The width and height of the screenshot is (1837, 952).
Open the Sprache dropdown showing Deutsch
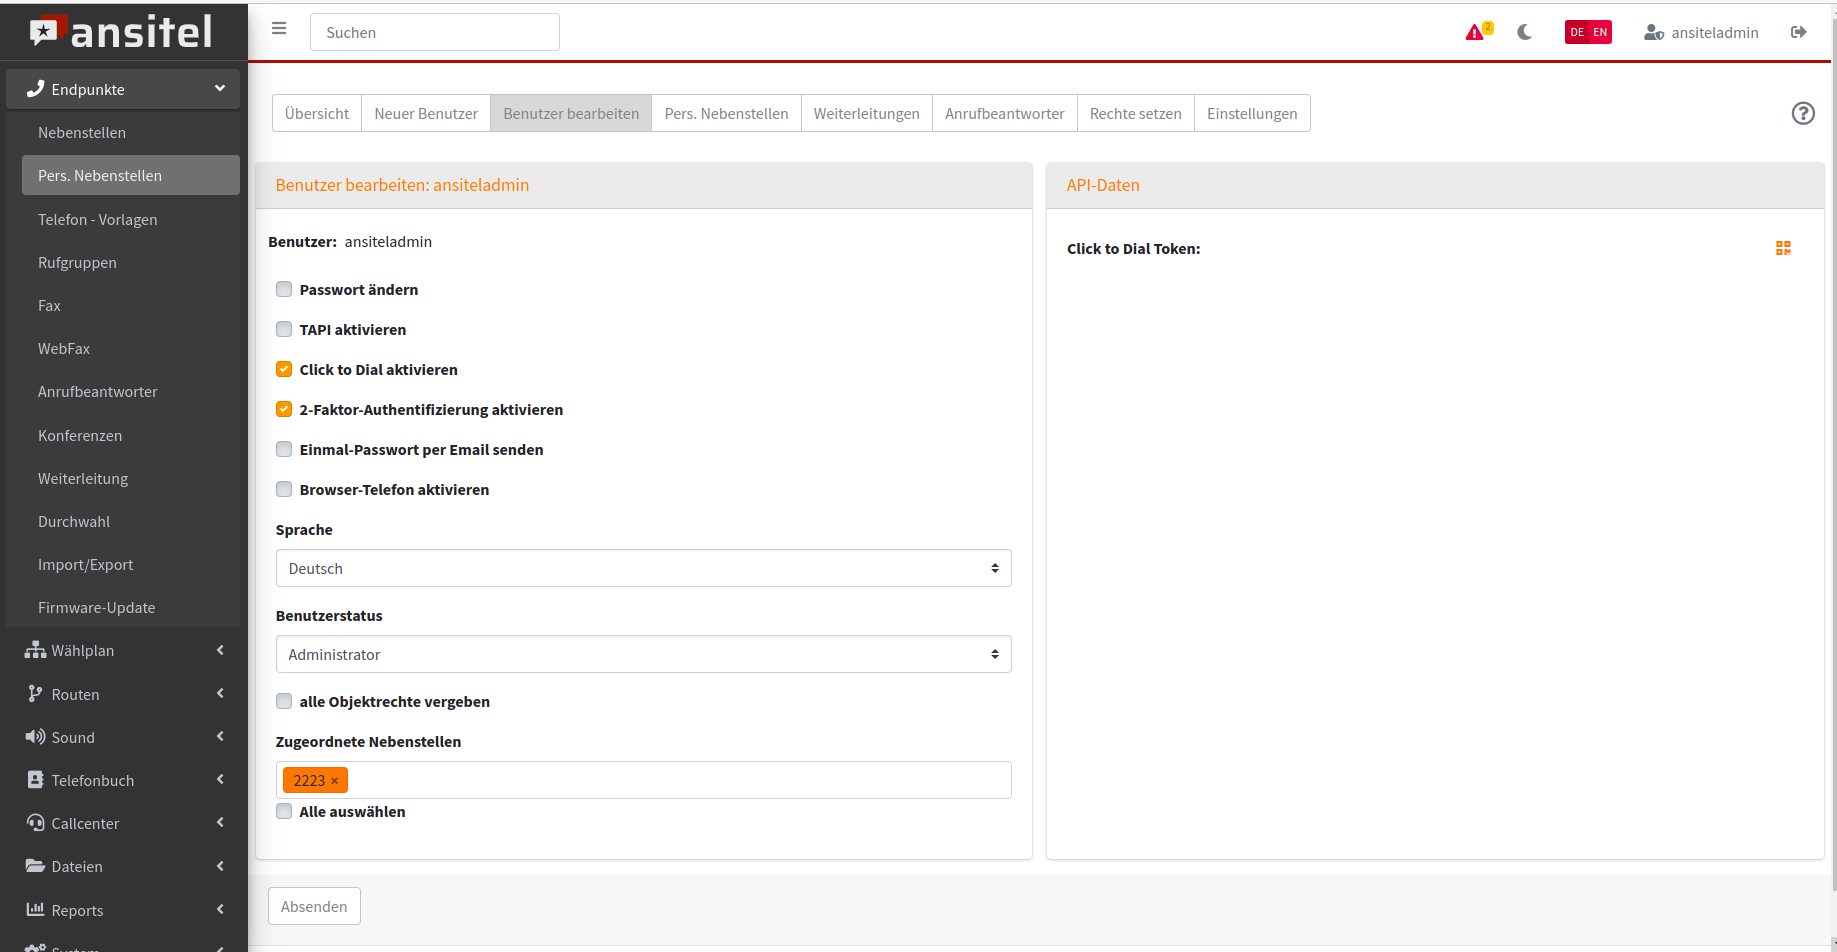coord(643,568)
